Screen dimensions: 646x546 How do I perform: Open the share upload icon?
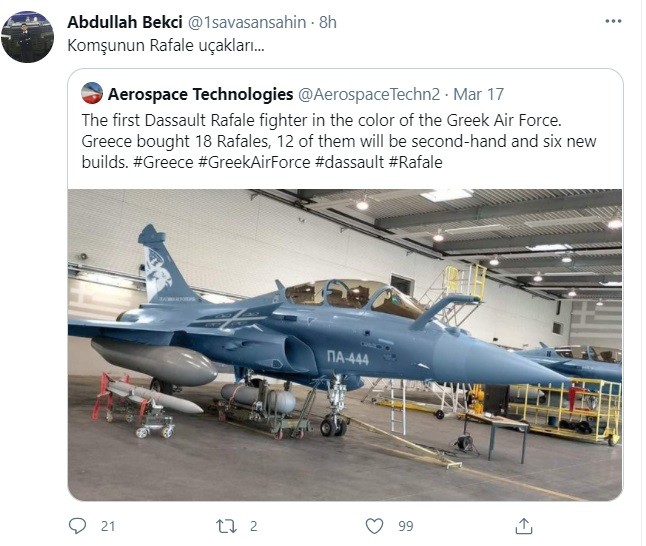click(x=524, y=526)
